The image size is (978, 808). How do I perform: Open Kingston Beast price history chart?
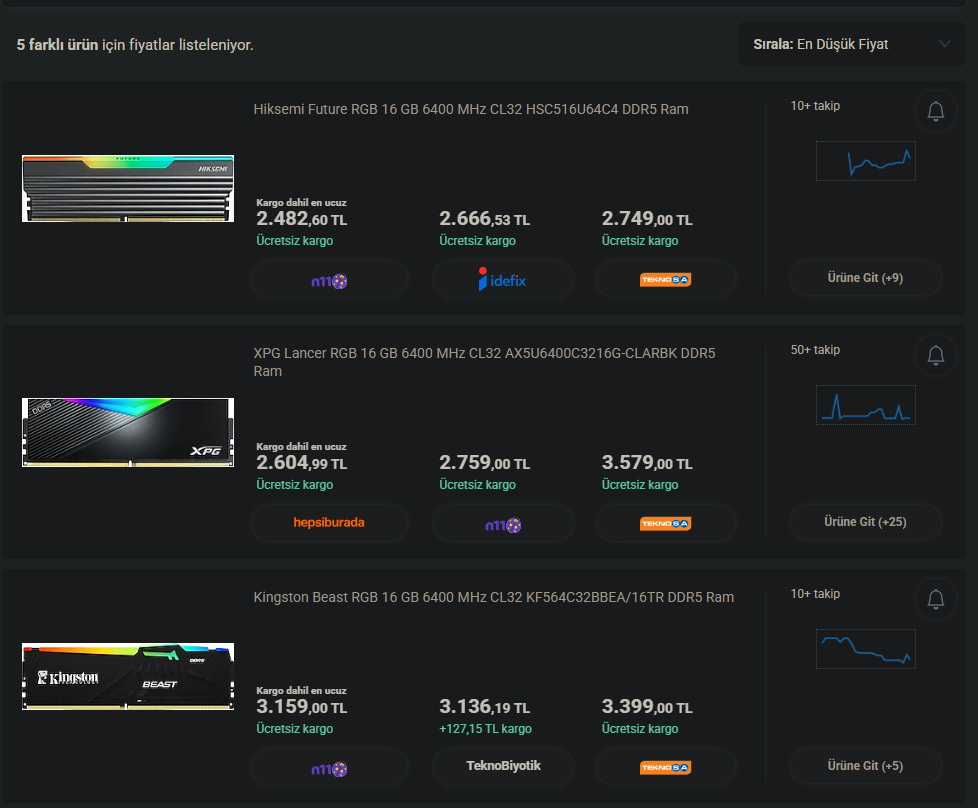[866, 649]
